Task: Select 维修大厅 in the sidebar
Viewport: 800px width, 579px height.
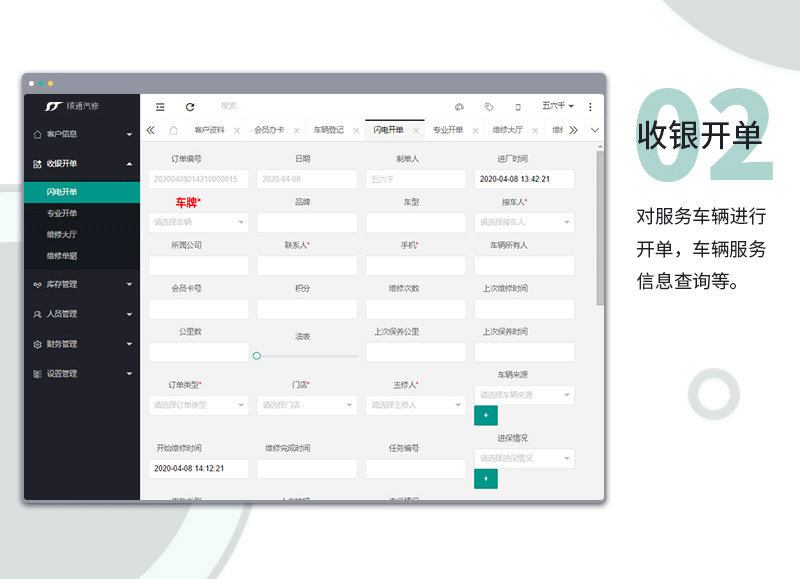Action: coord(62,235)
